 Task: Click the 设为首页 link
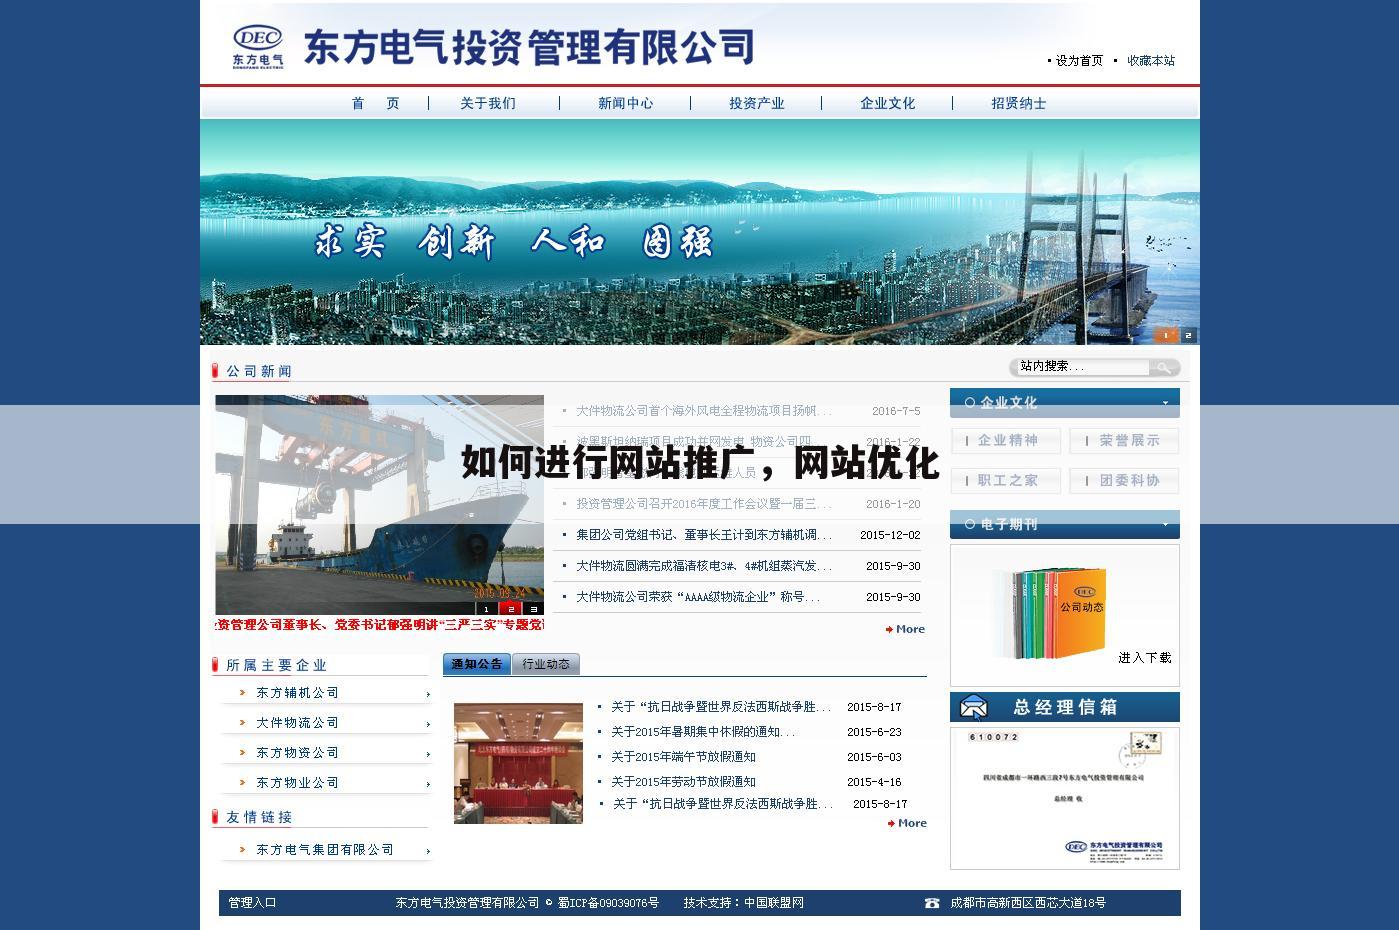click(x=1079, y=61)
